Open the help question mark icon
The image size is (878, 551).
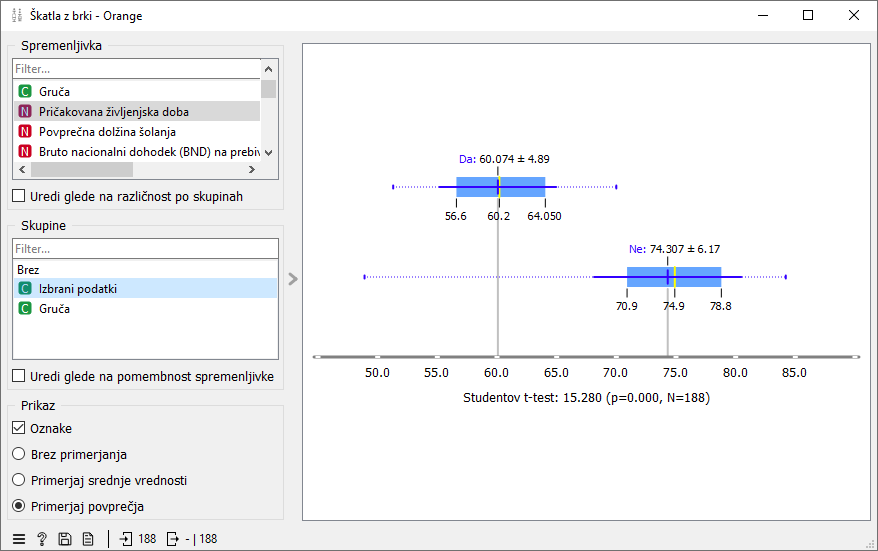coord(42,539)
